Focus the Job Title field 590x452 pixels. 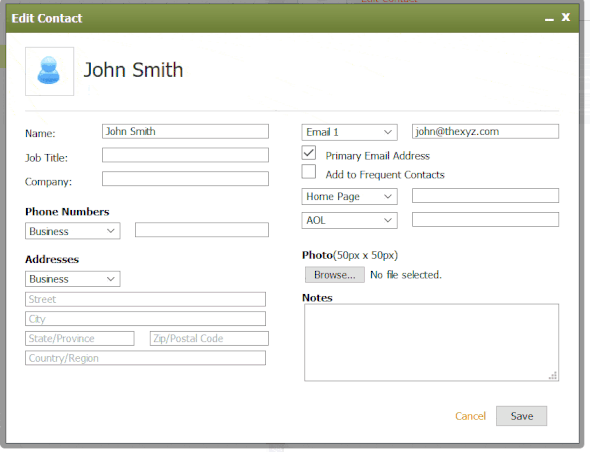(185, 155)
